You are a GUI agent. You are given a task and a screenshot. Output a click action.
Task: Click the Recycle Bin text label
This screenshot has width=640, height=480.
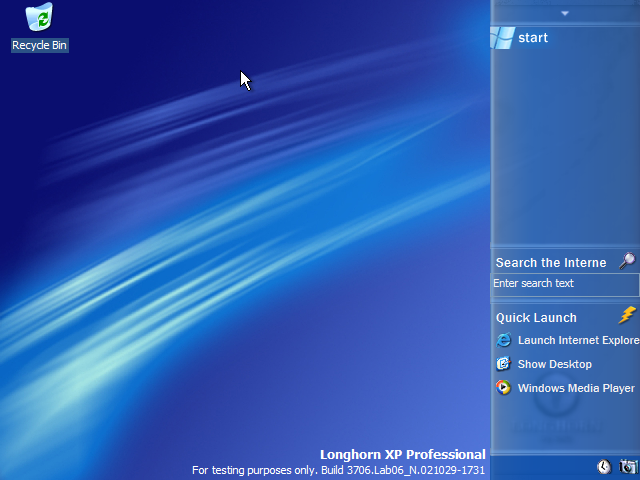click(x=40, y=45)
